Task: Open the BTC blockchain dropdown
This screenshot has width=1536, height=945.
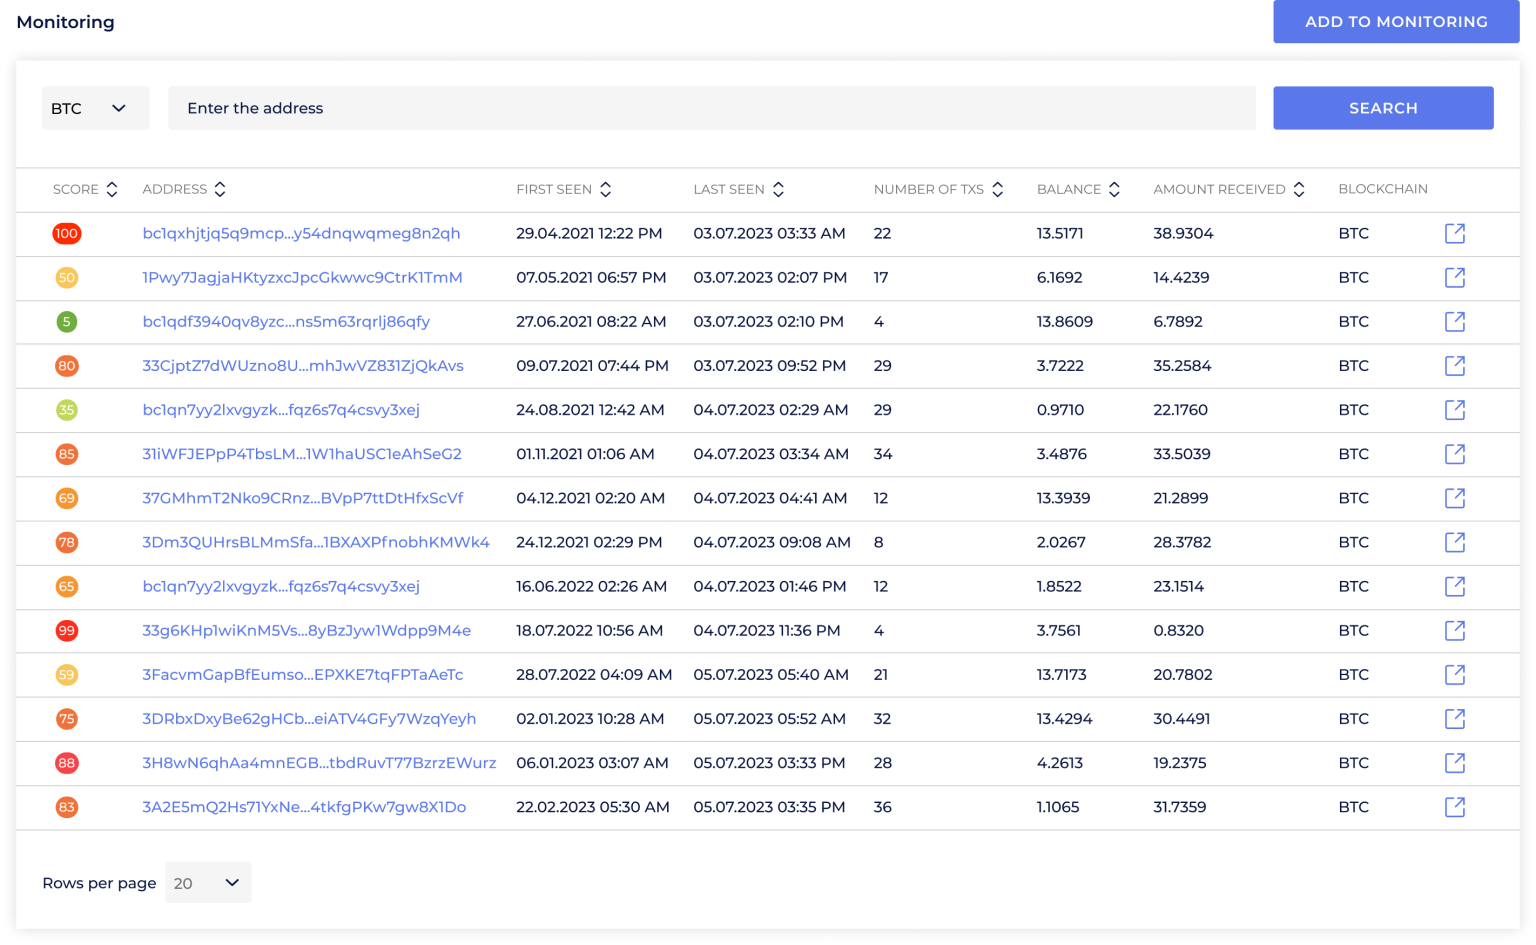Action: click(x=94, y=108)
